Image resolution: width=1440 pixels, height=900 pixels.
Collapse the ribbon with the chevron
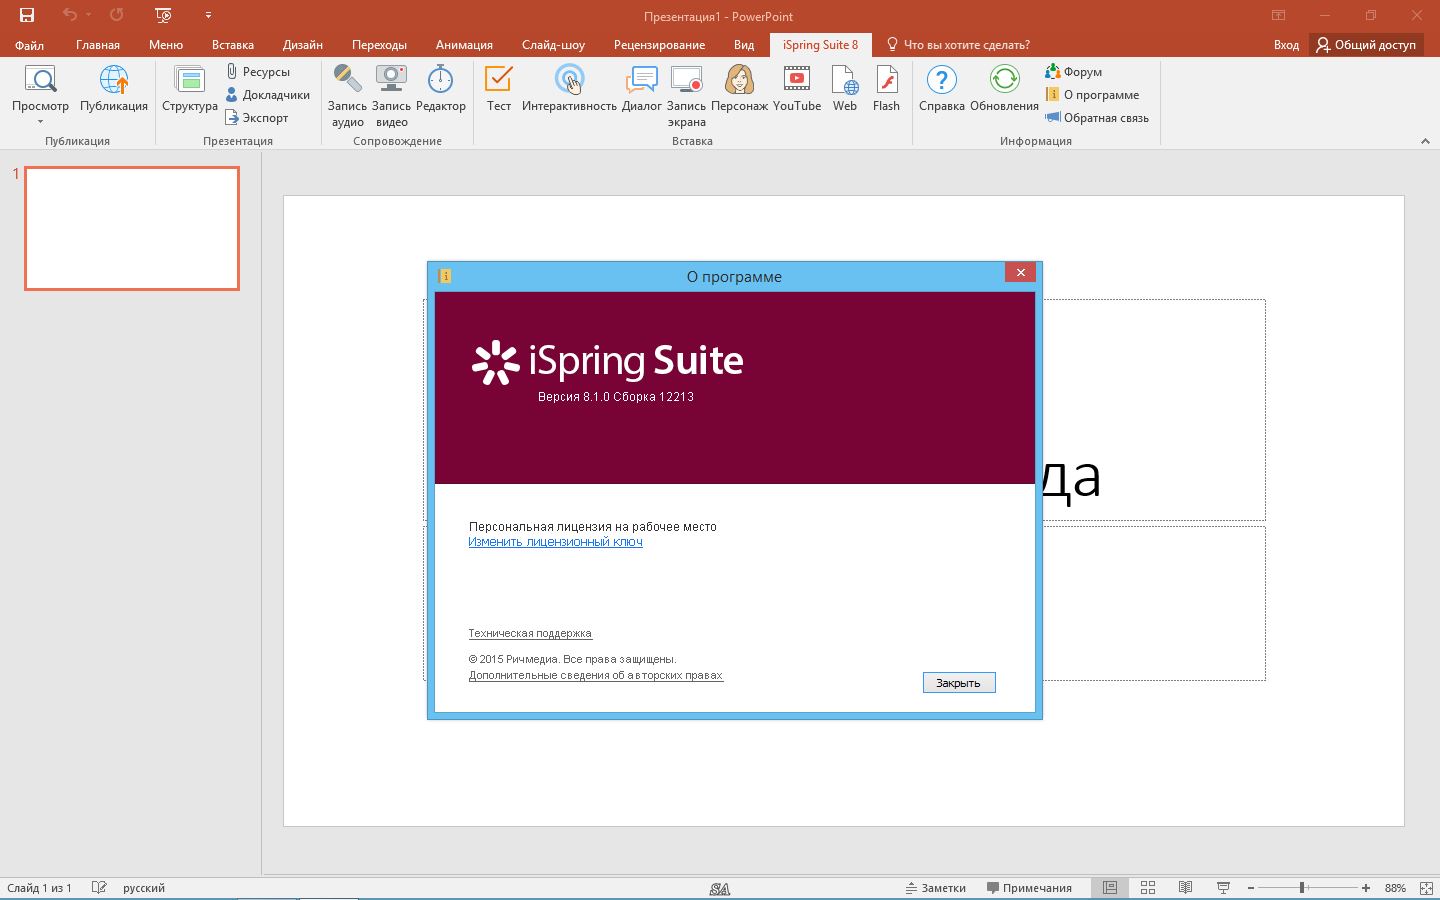tap(1425, 141)
